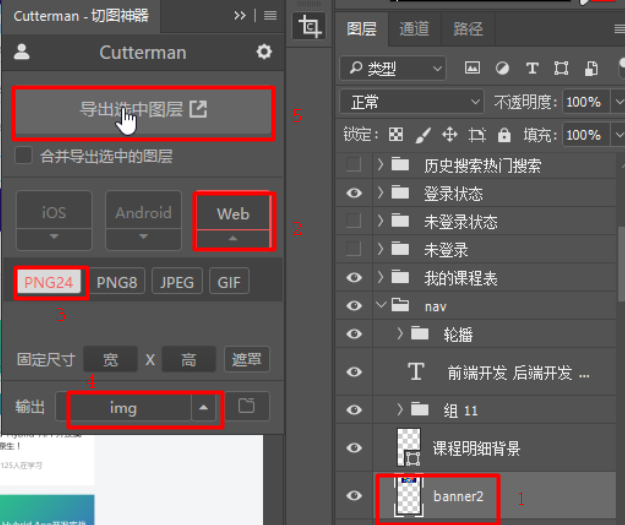Click the 导出选中图层 button
Image resolution: width=625 pixels, height=525 pixels.
pos(143,111)
